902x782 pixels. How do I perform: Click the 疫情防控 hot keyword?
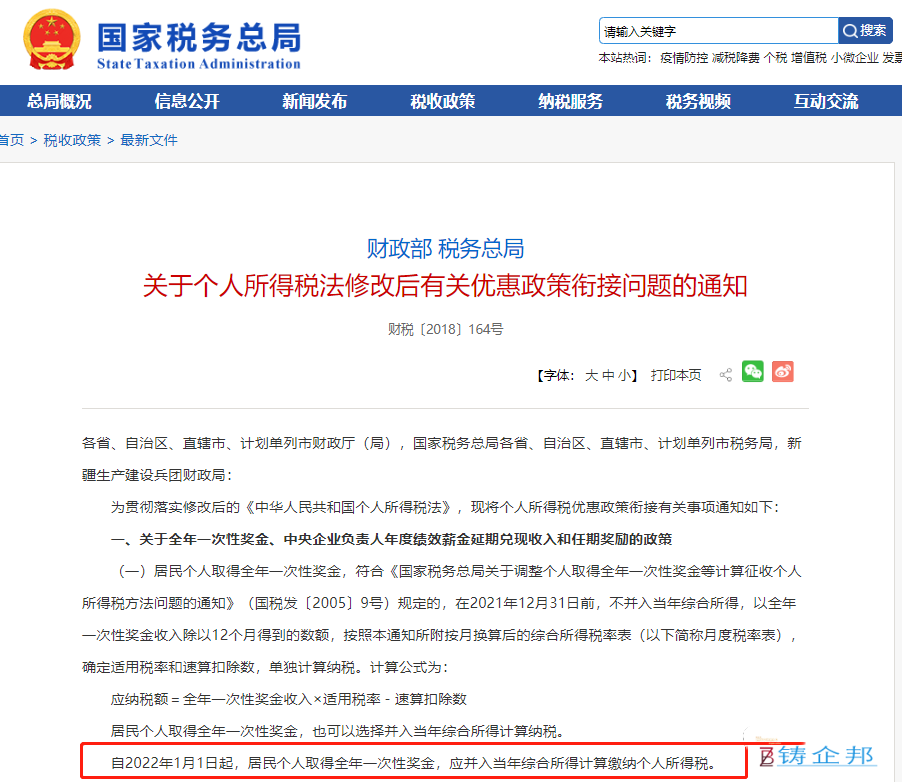[684, 58]
